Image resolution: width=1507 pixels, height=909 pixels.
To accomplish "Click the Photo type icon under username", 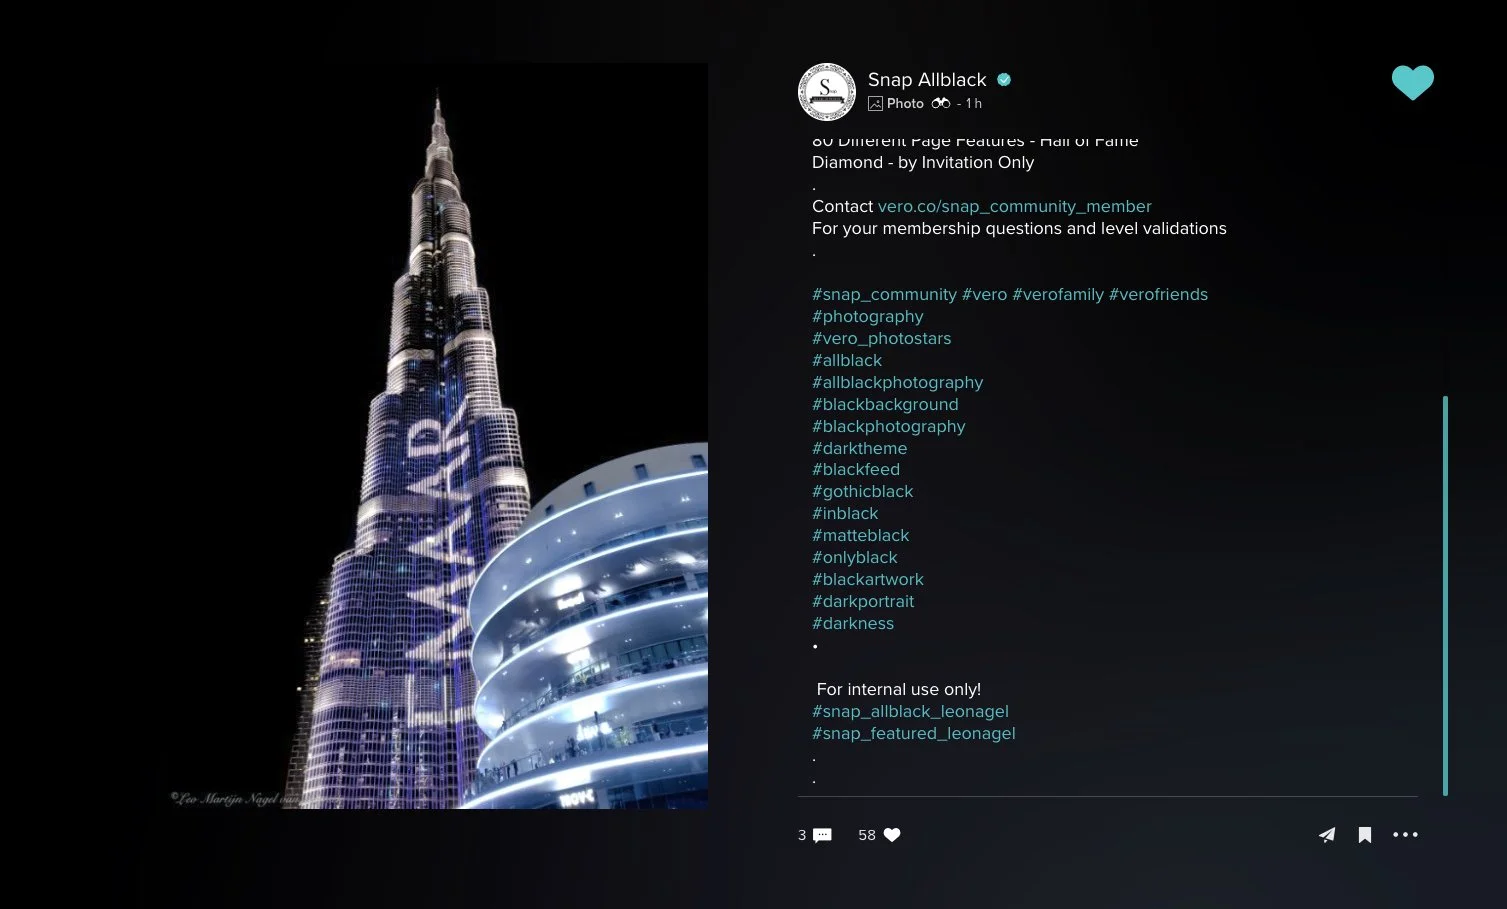I will point(875,104).
